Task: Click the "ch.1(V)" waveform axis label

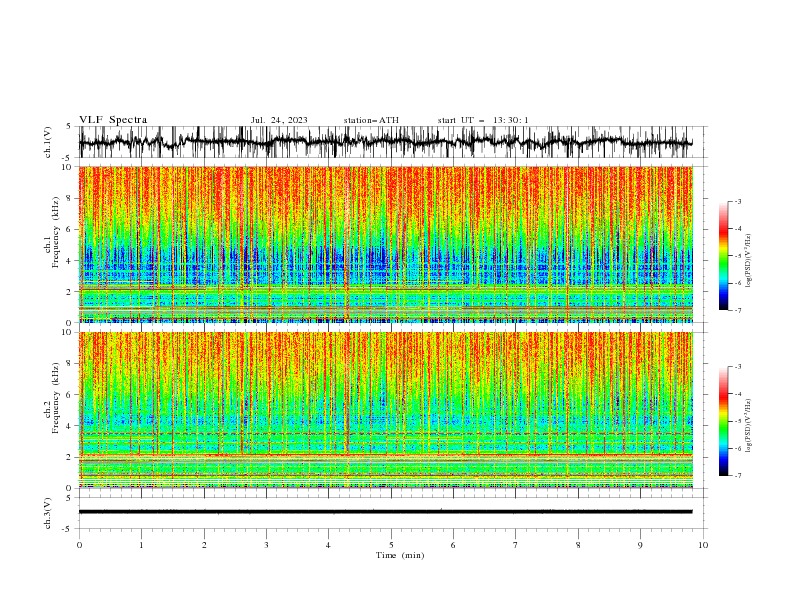Action: 48,142
